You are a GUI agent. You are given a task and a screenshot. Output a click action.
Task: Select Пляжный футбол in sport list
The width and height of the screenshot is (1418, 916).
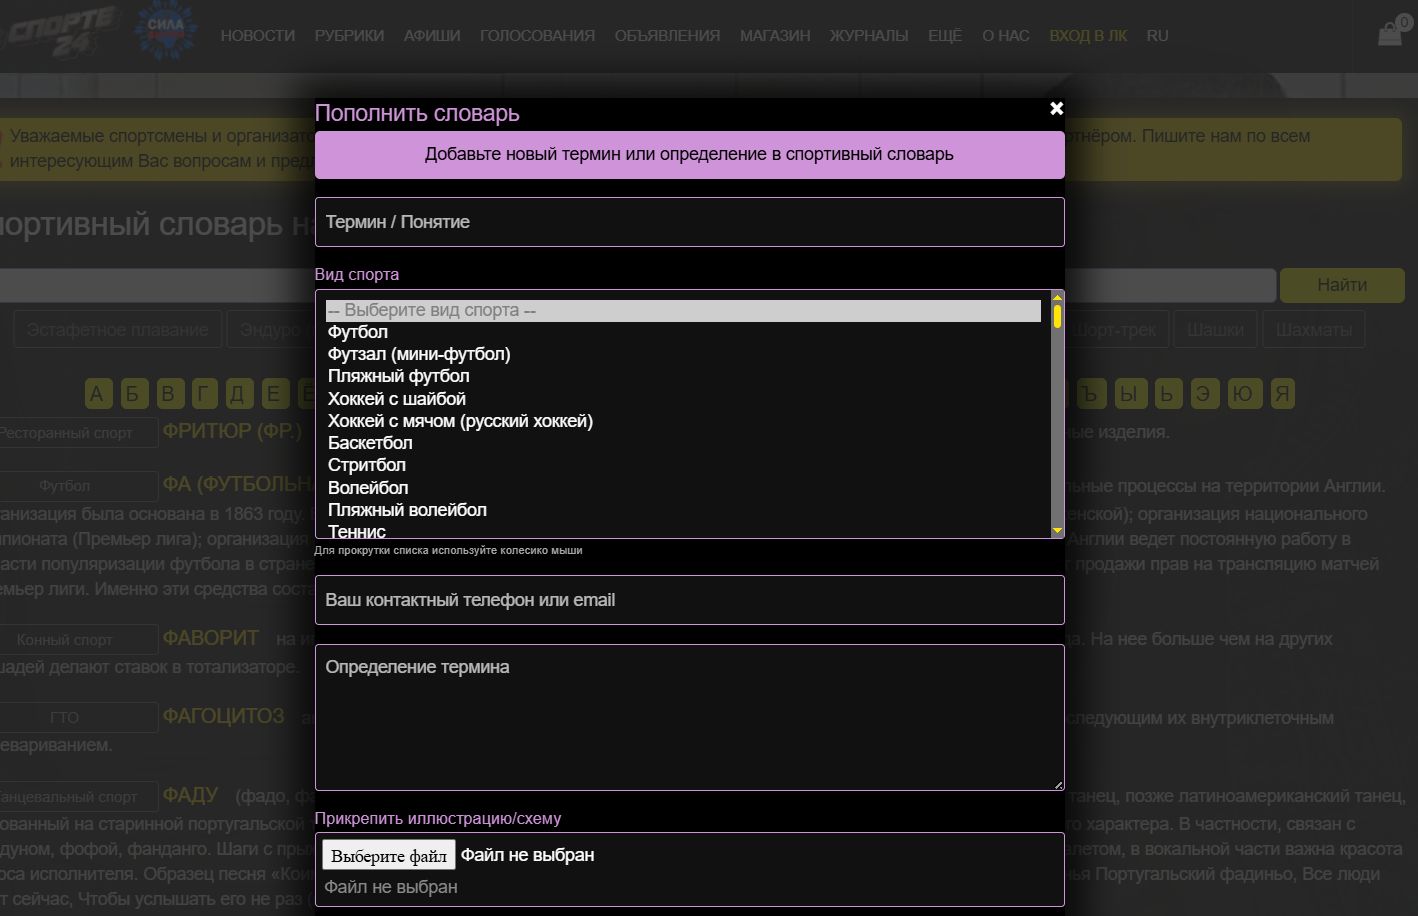683,376
